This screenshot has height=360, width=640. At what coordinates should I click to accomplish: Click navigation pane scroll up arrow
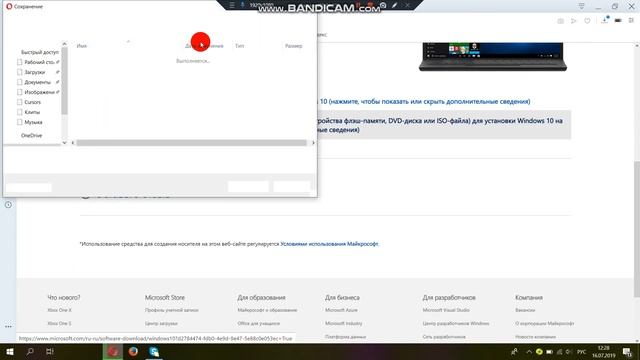[64, 44]
